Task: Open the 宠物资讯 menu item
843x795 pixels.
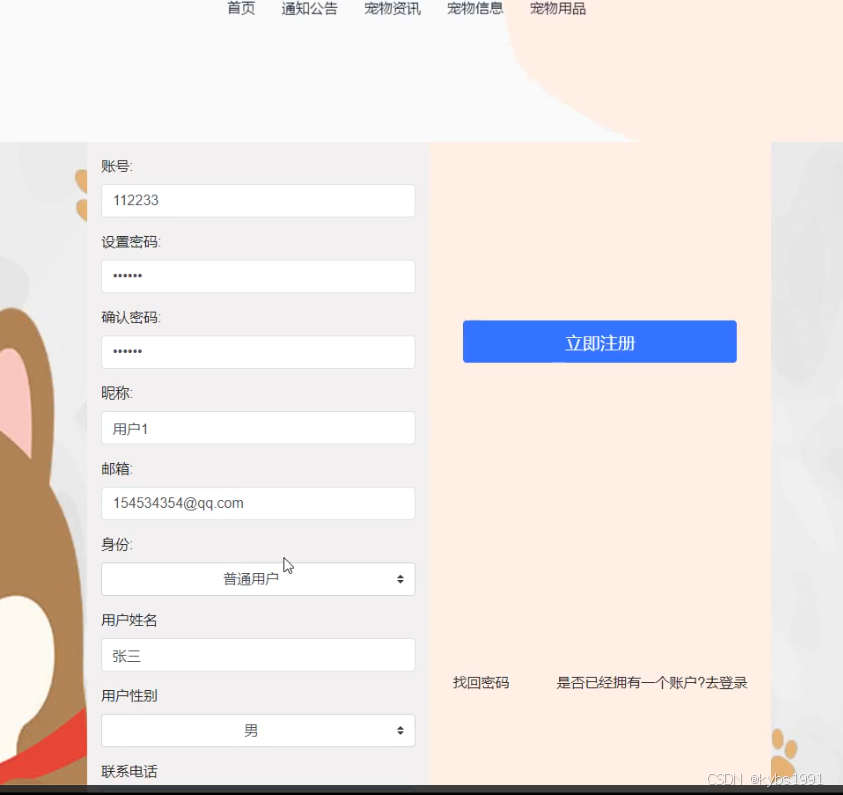Action: click(392, 8)
